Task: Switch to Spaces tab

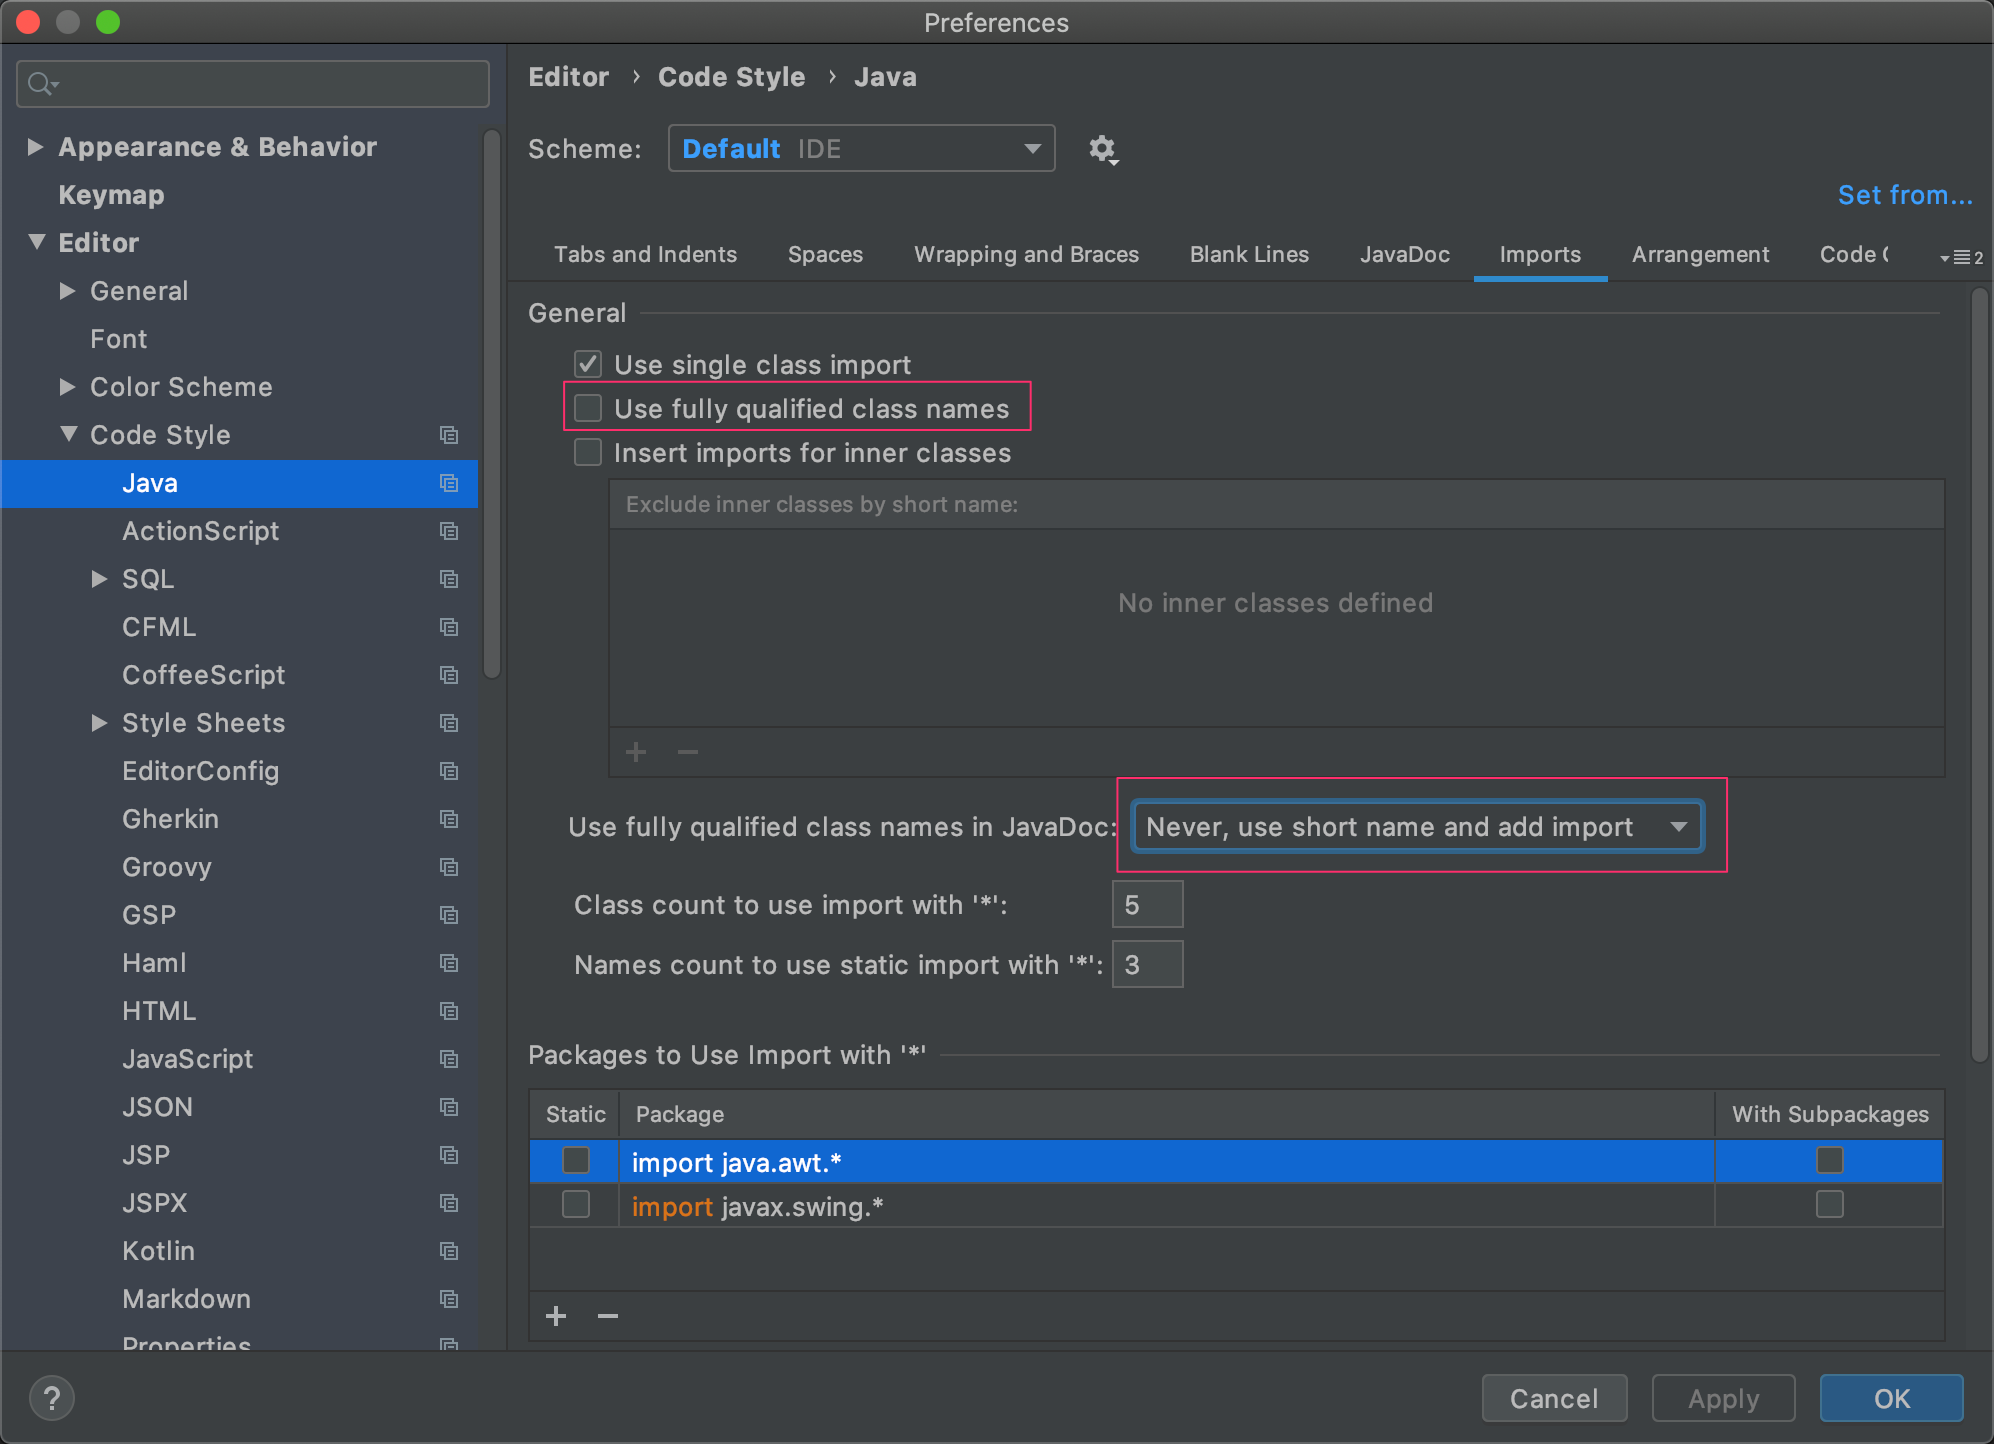Action: 825,255
